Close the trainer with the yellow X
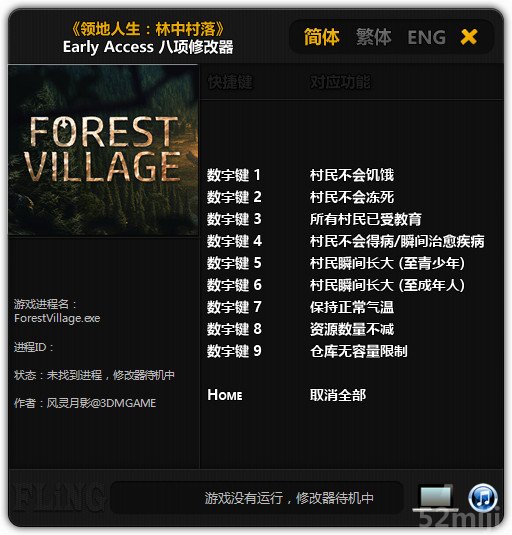512x535 pixels. tap(469, 37)
